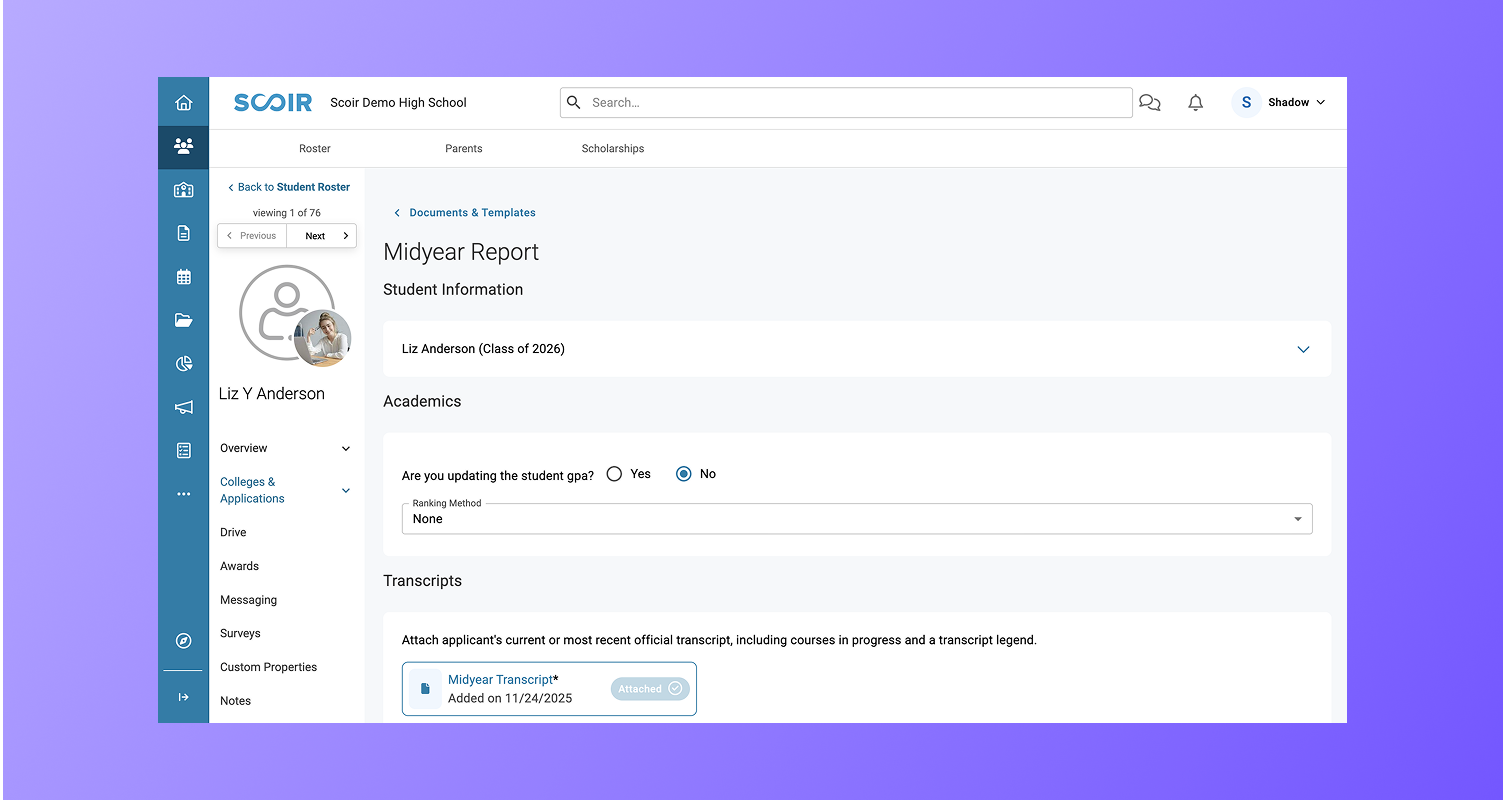
Task: Expand Liz Anderson's student information panel
Action: [x=1303, y=349]
